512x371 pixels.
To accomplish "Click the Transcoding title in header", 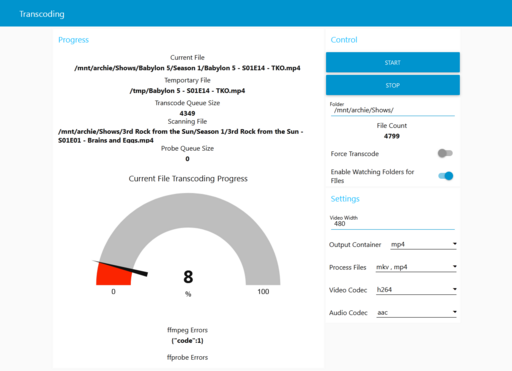I will (x=42, y=14).
